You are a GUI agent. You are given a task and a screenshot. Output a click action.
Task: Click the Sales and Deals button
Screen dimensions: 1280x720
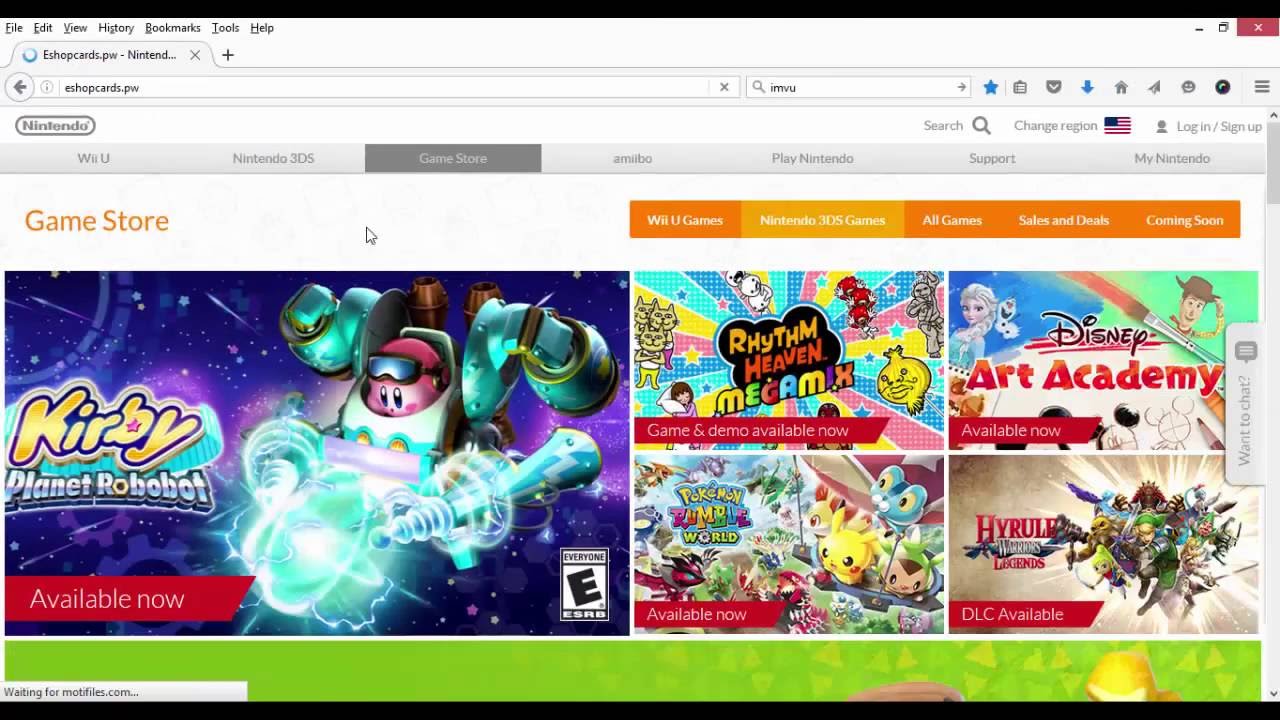coord(1064,220)
